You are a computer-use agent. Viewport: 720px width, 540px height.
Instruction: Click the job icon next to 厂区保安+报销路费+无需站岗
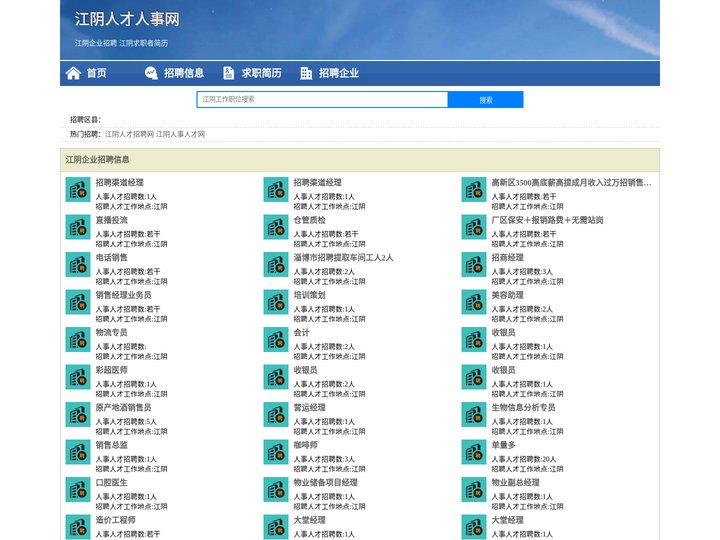[473, 227]
